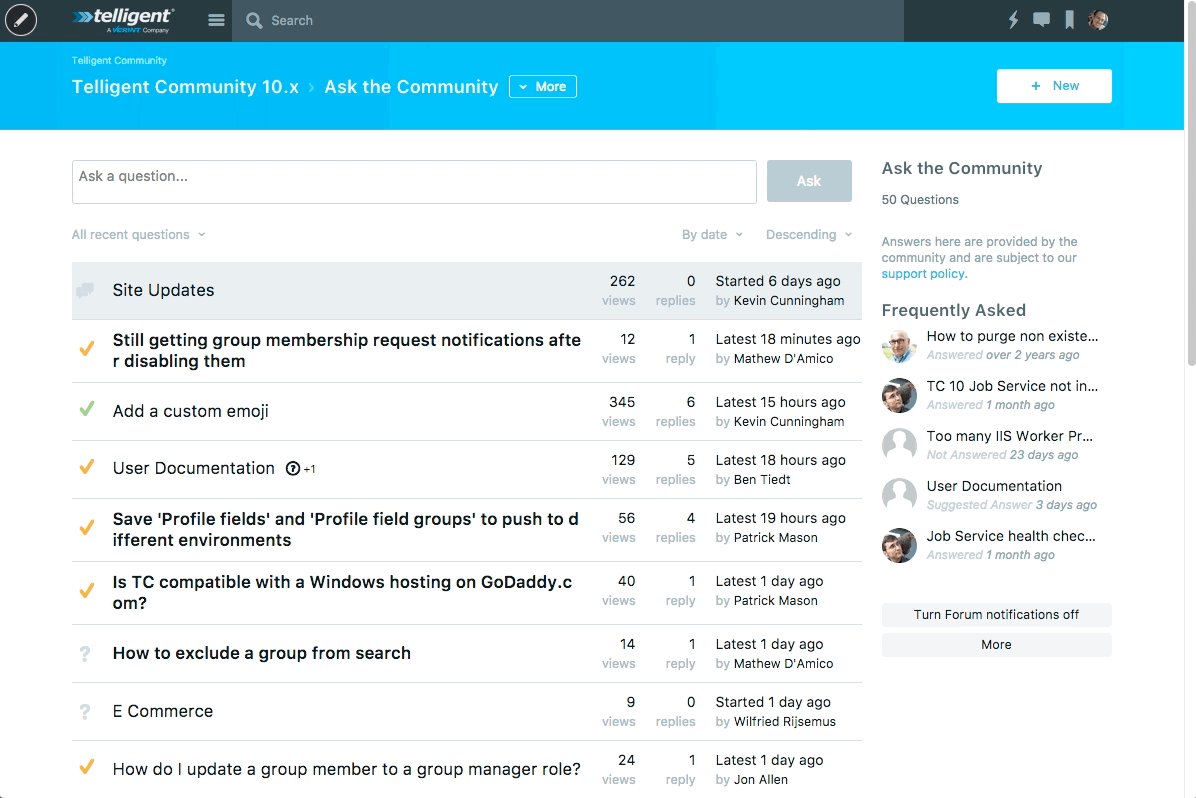Viewport: 1196px width, 798px height.
Task: Click the search magnifier icon
Action: click(x=254, y=21)
